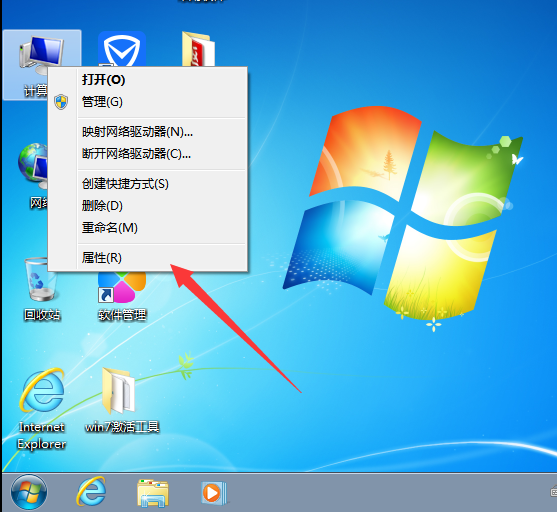Choose 管理(G) in the context menu

[147, 102]
